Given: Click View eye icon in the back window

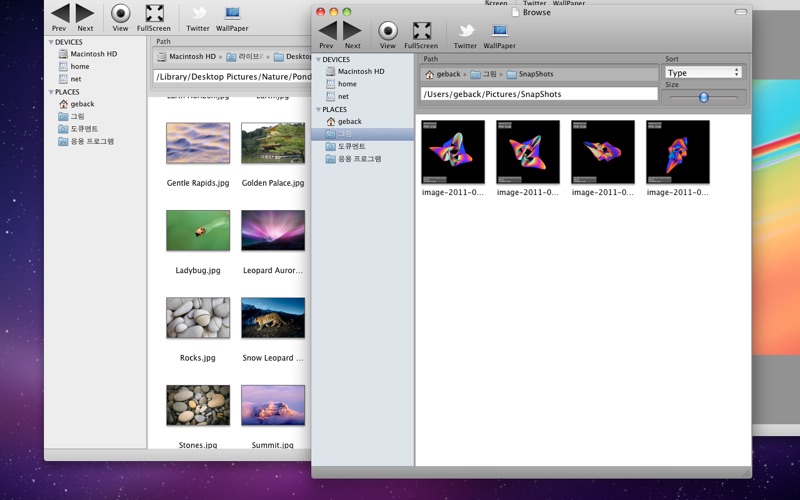Looking at the screenshot, I should [120, 13].
